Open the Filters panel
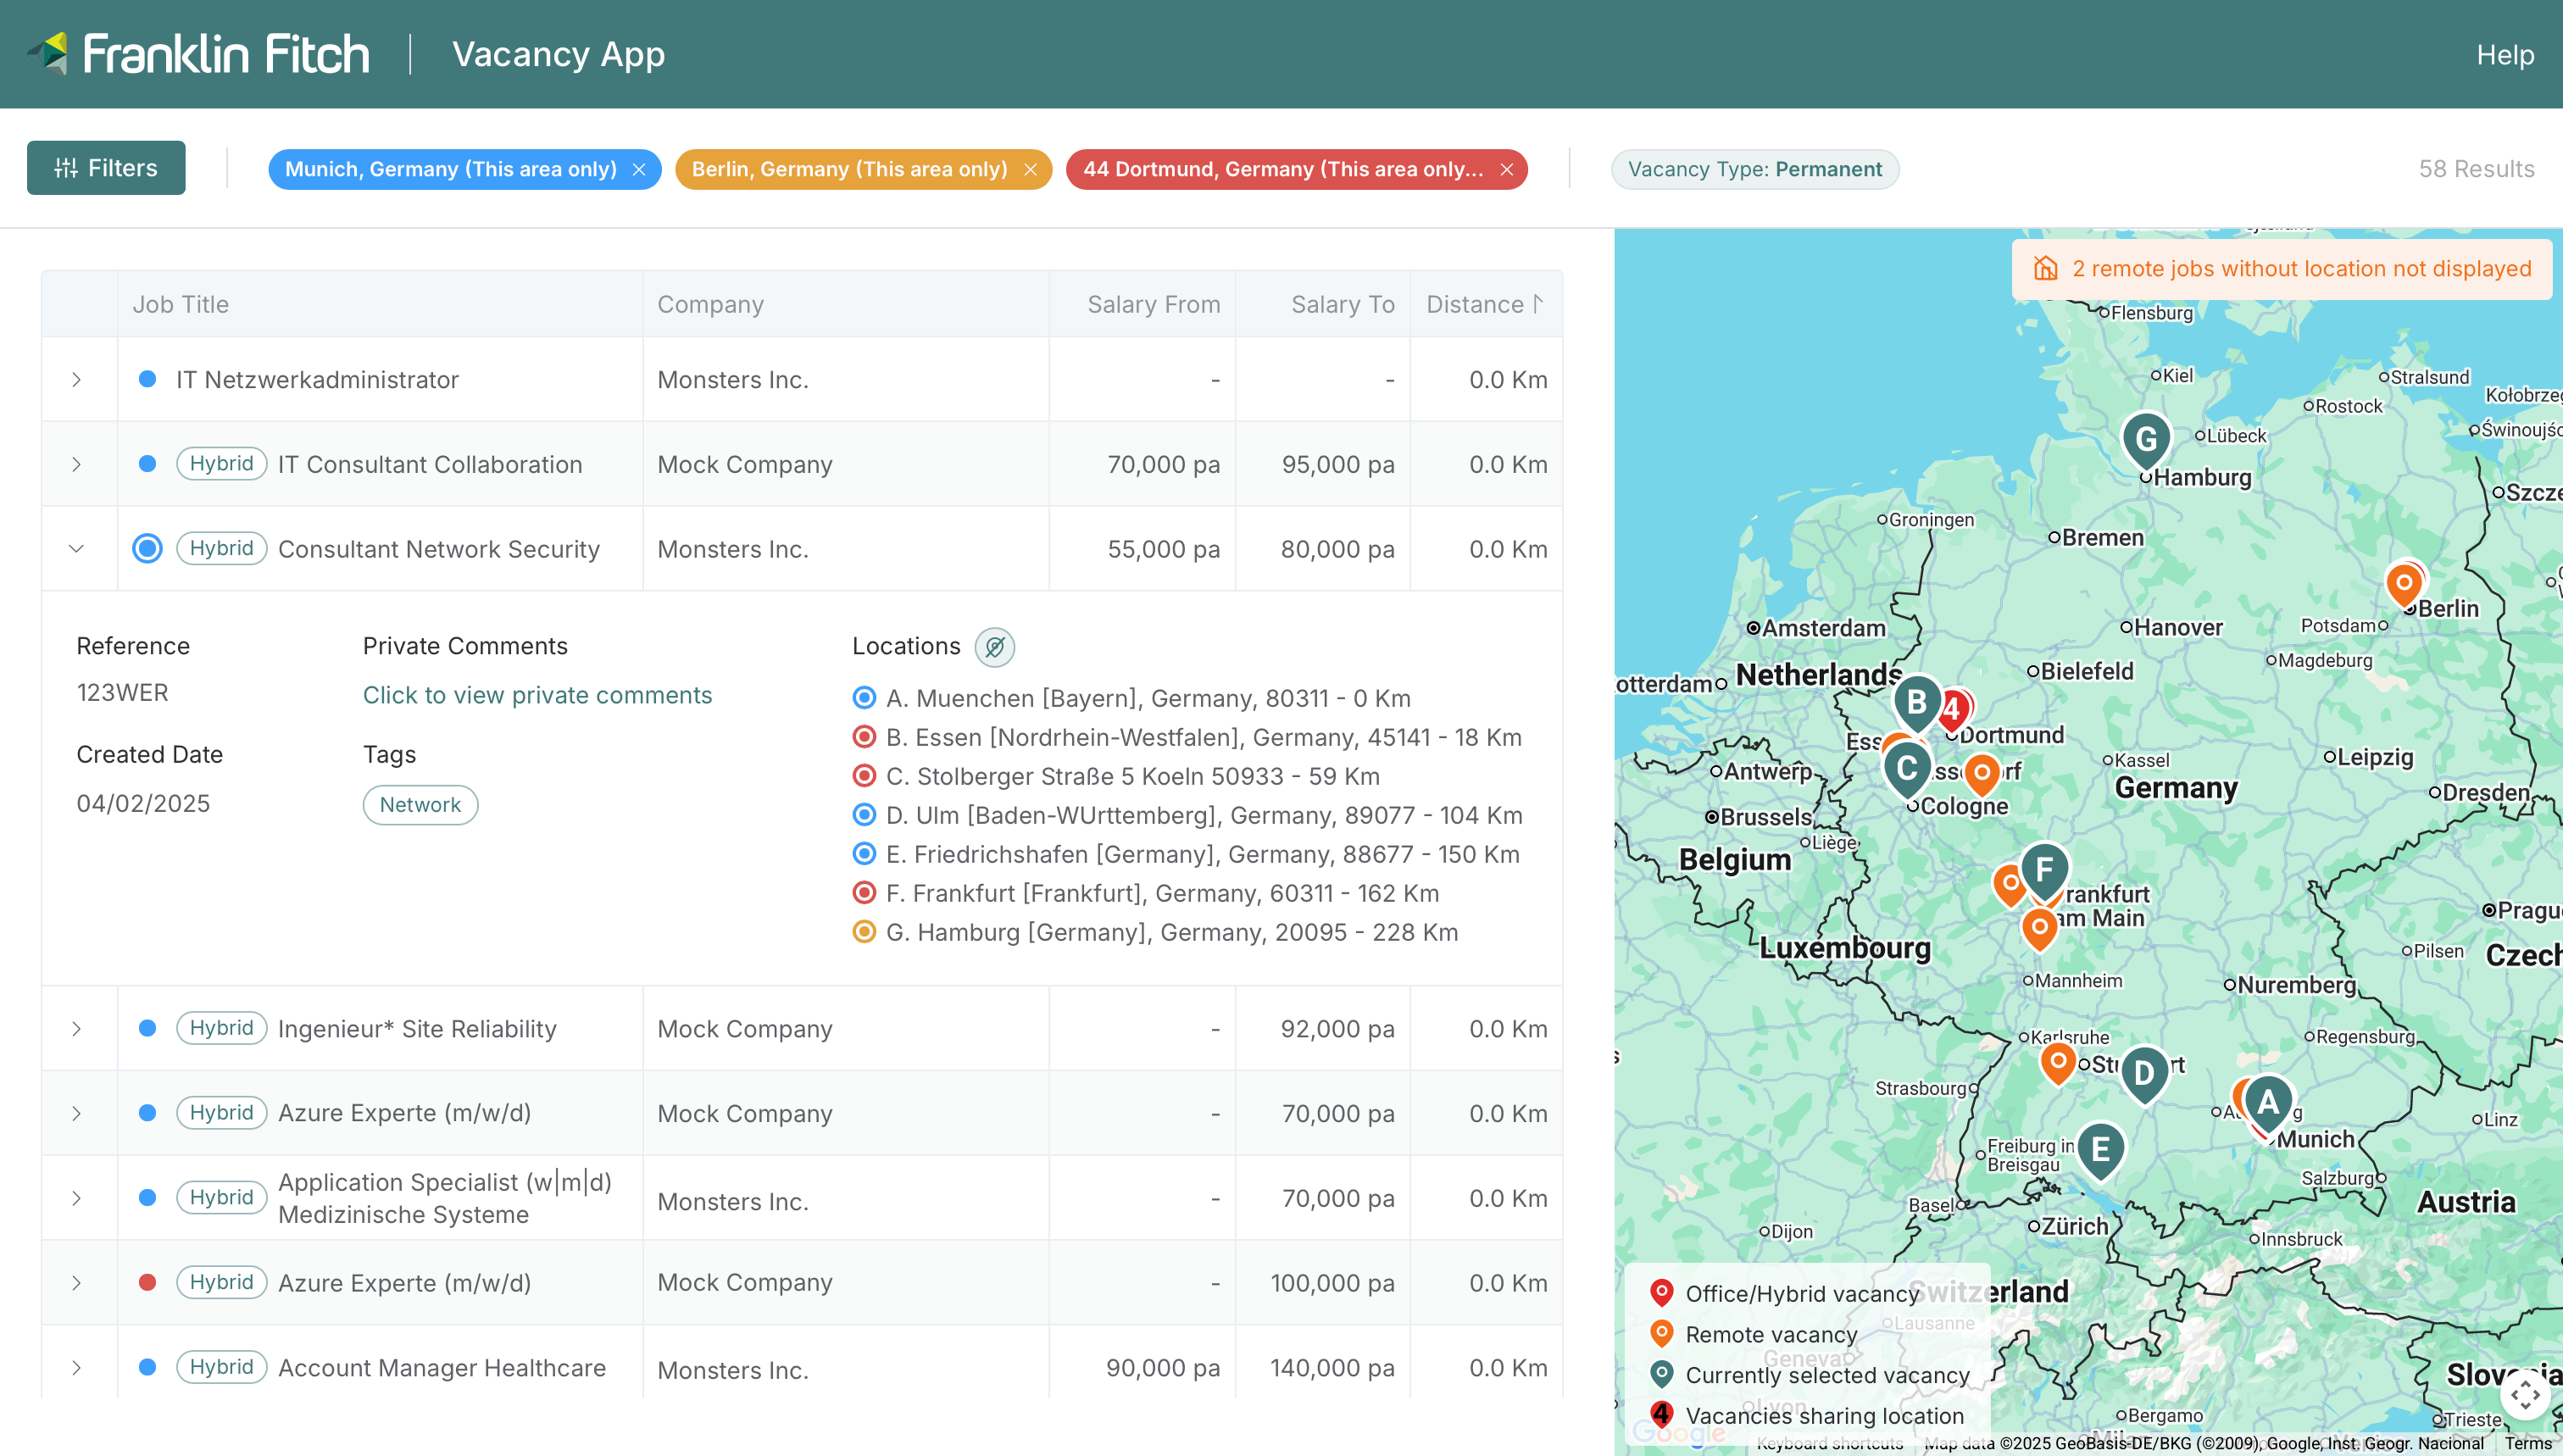Viewport: 2563px width, 1456px height. [106, 168]
